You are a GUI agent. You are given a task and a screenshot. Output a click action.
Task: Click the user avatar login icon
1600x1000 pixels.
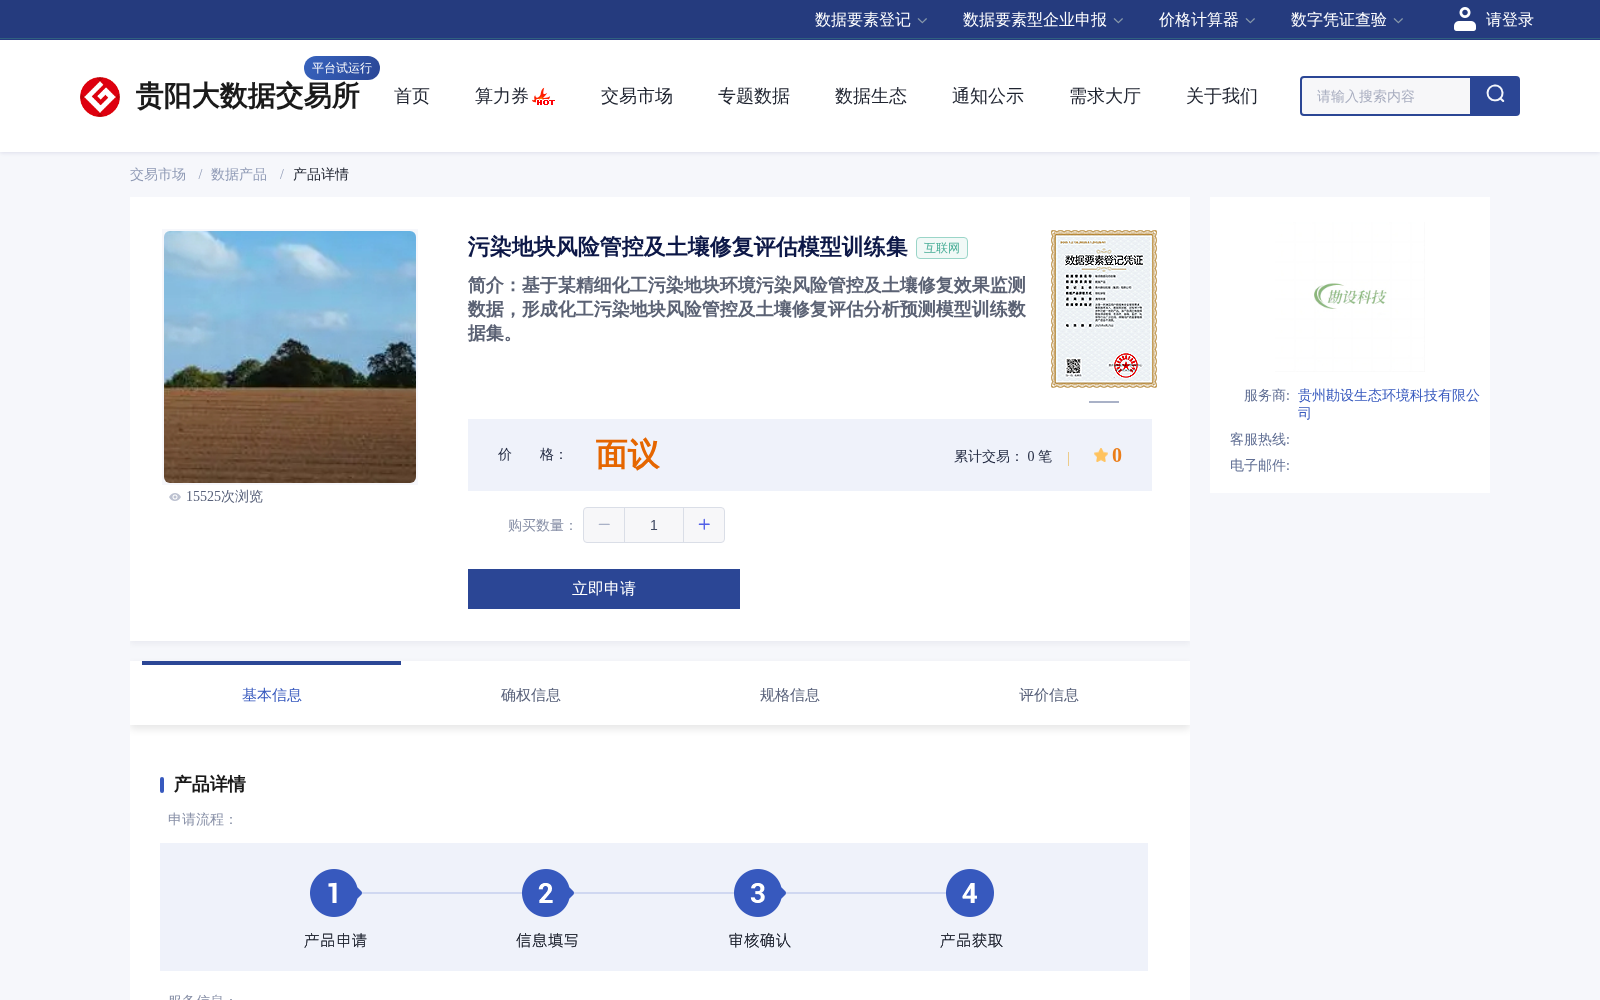point(1464,19)
